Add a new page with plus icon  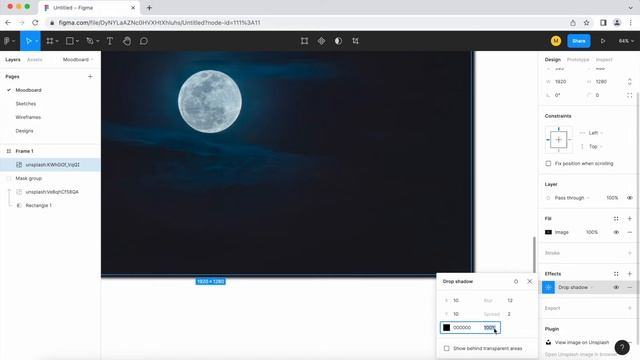click(90, 76)
